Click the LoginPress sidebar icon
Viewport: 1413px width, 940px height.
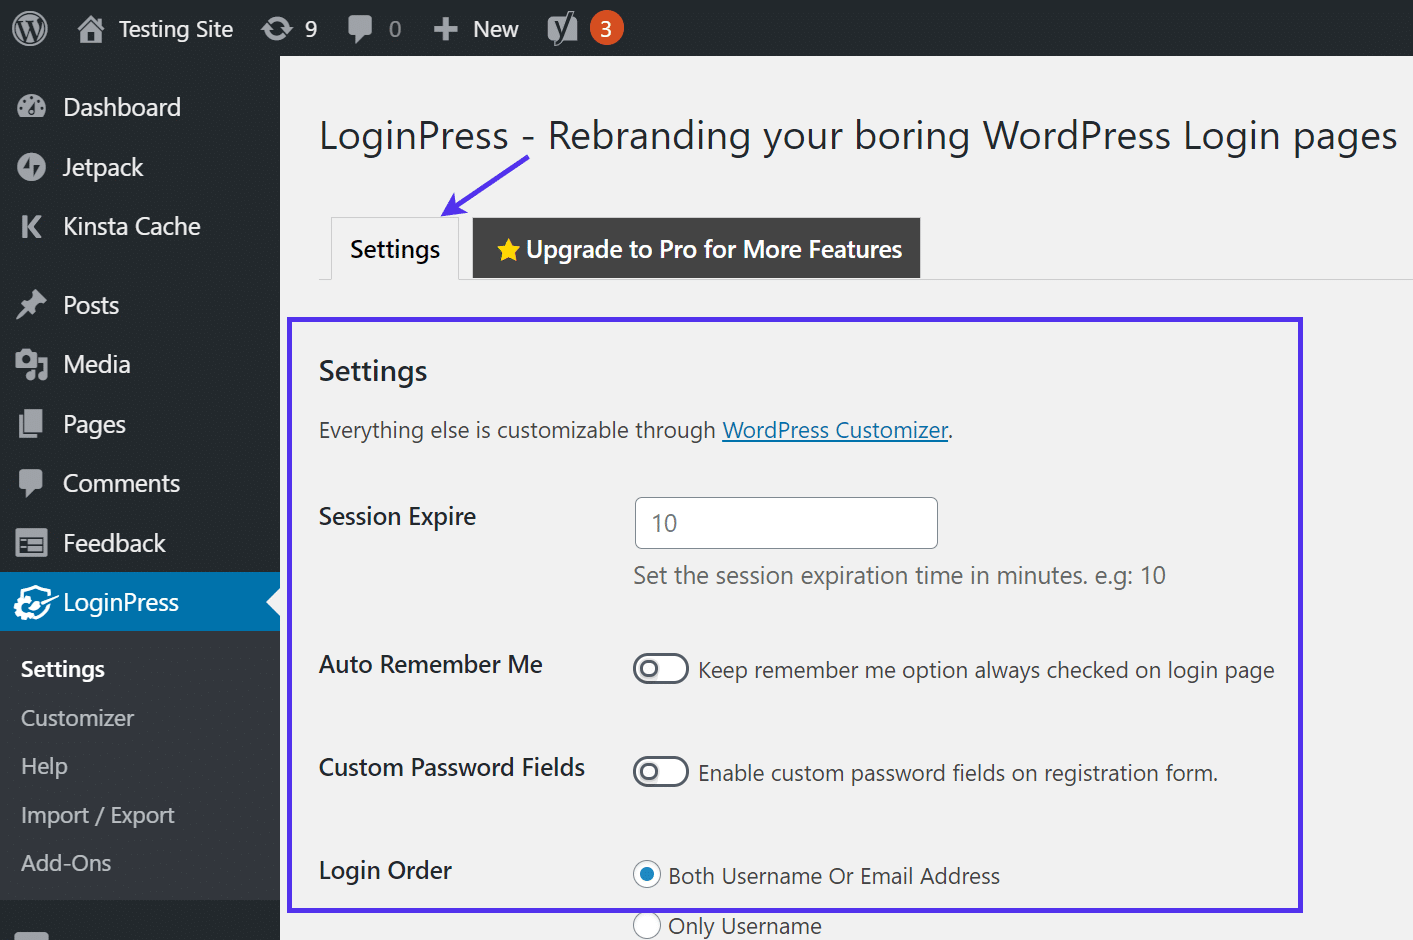[32, 602]
